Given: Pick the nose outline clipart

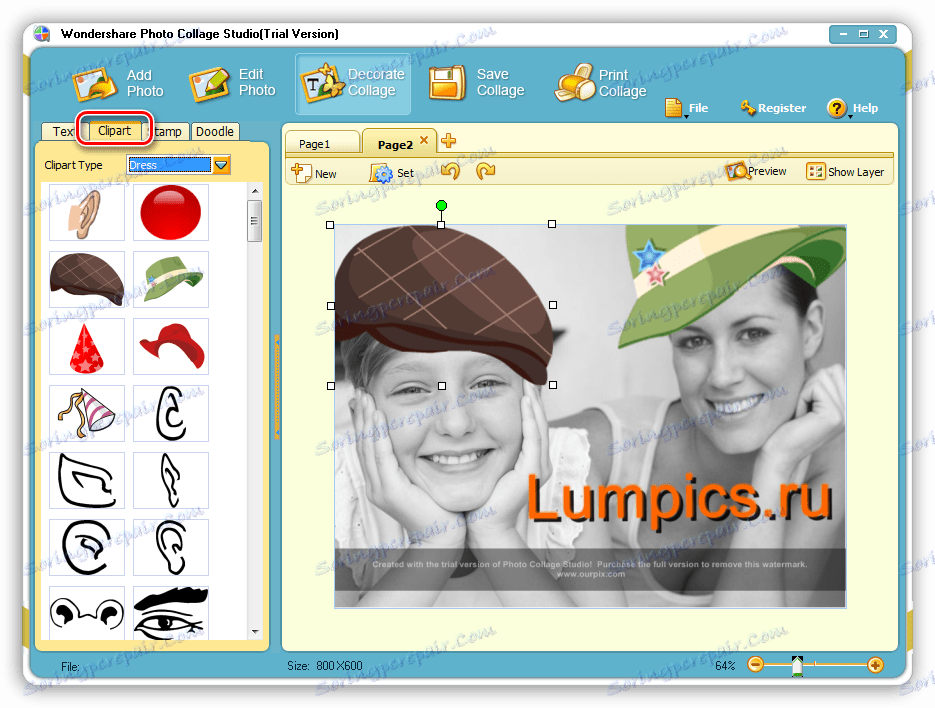Looking at the screenshot, I should tap(87, 613).
